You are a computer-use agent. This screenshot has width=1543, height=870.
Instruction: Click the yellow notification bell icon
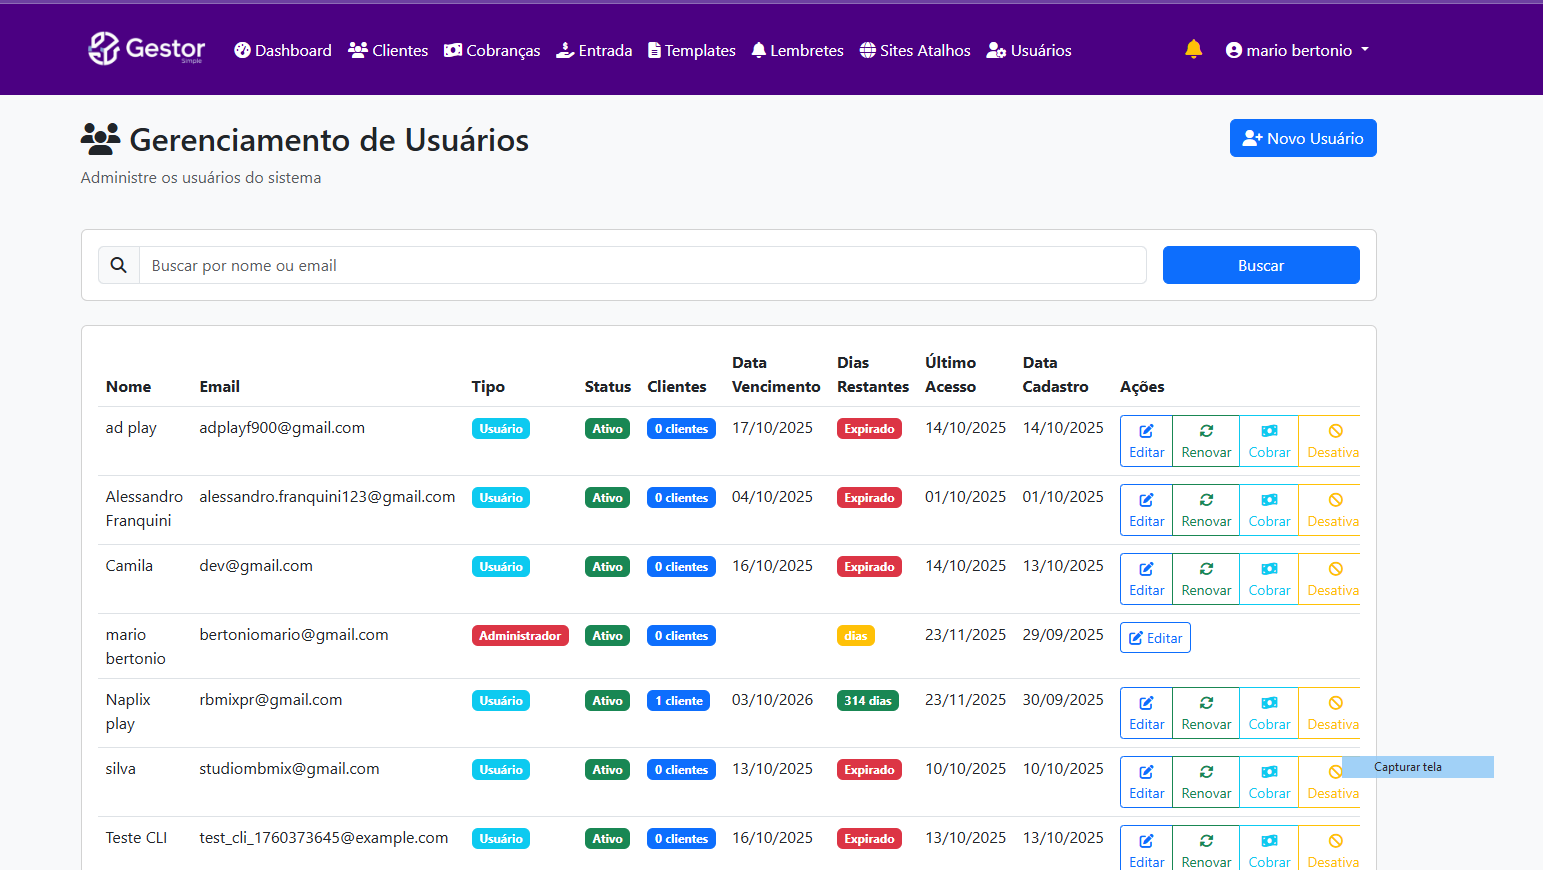1193,49
